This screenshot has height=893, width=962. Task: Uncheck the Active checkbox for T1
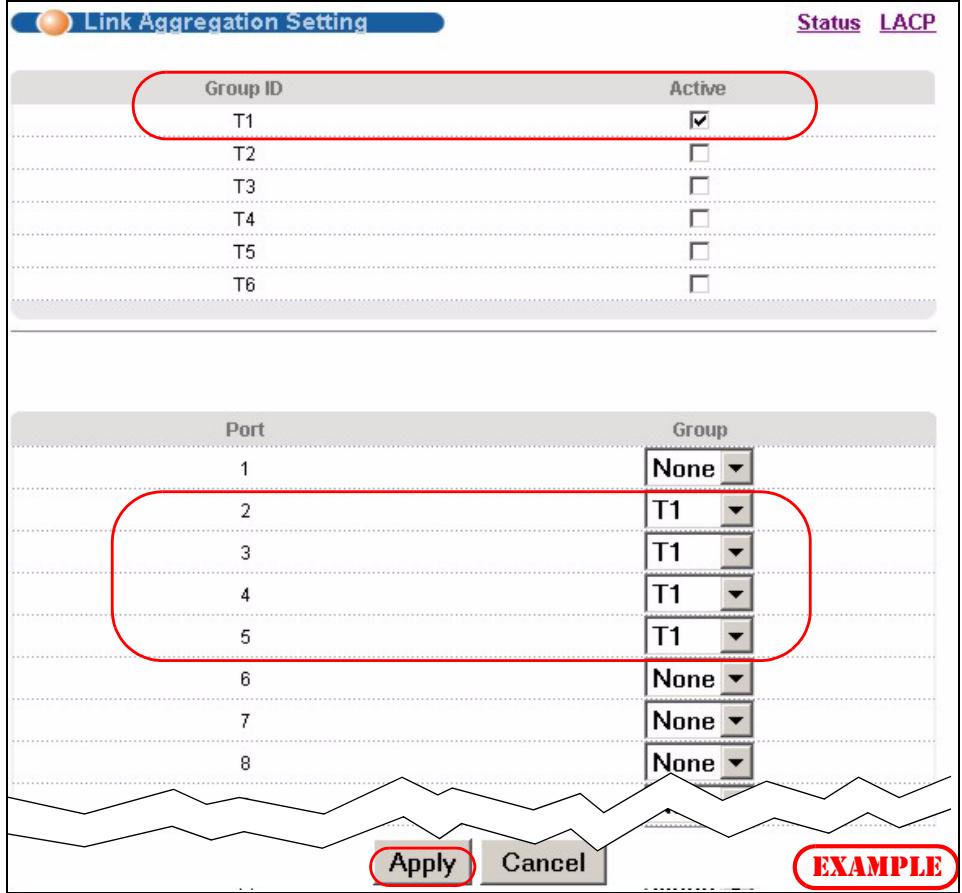699,120
